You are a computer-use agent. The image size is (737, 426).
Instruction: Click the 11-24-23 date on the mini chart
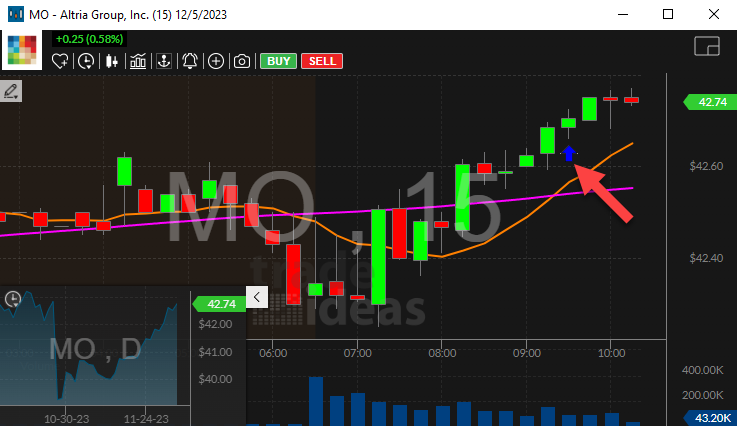(x=146, y=418)
